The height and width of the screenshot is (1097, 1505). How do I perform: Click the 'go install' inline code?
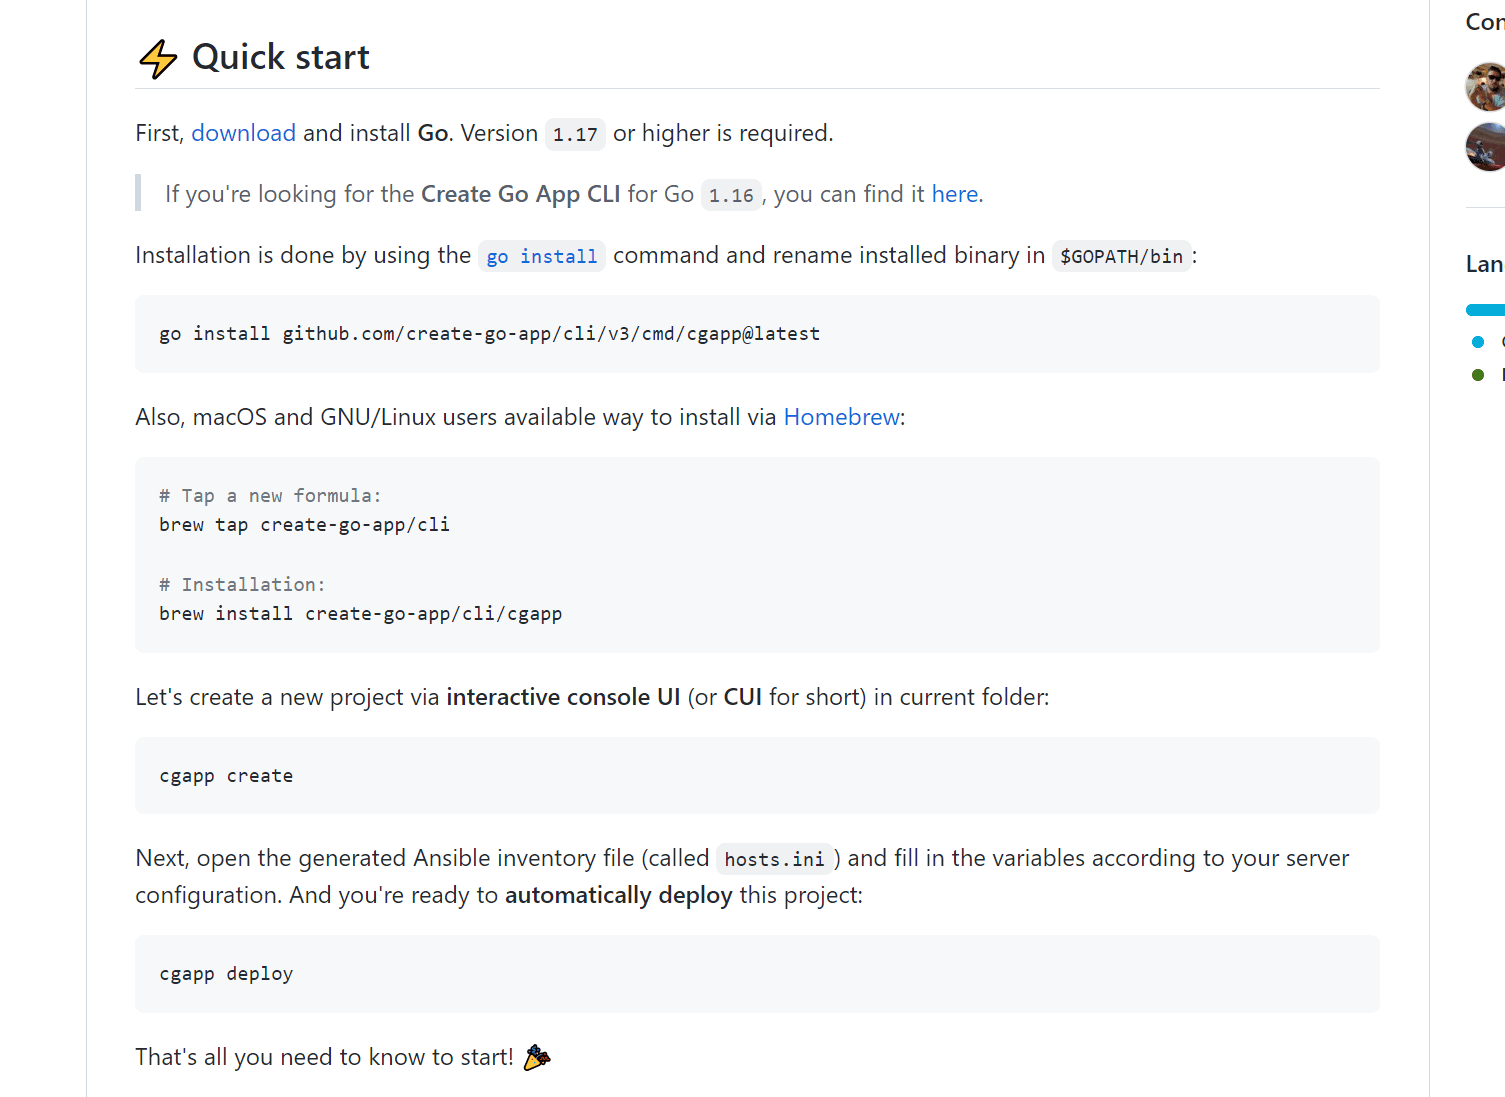pos(541,256)
